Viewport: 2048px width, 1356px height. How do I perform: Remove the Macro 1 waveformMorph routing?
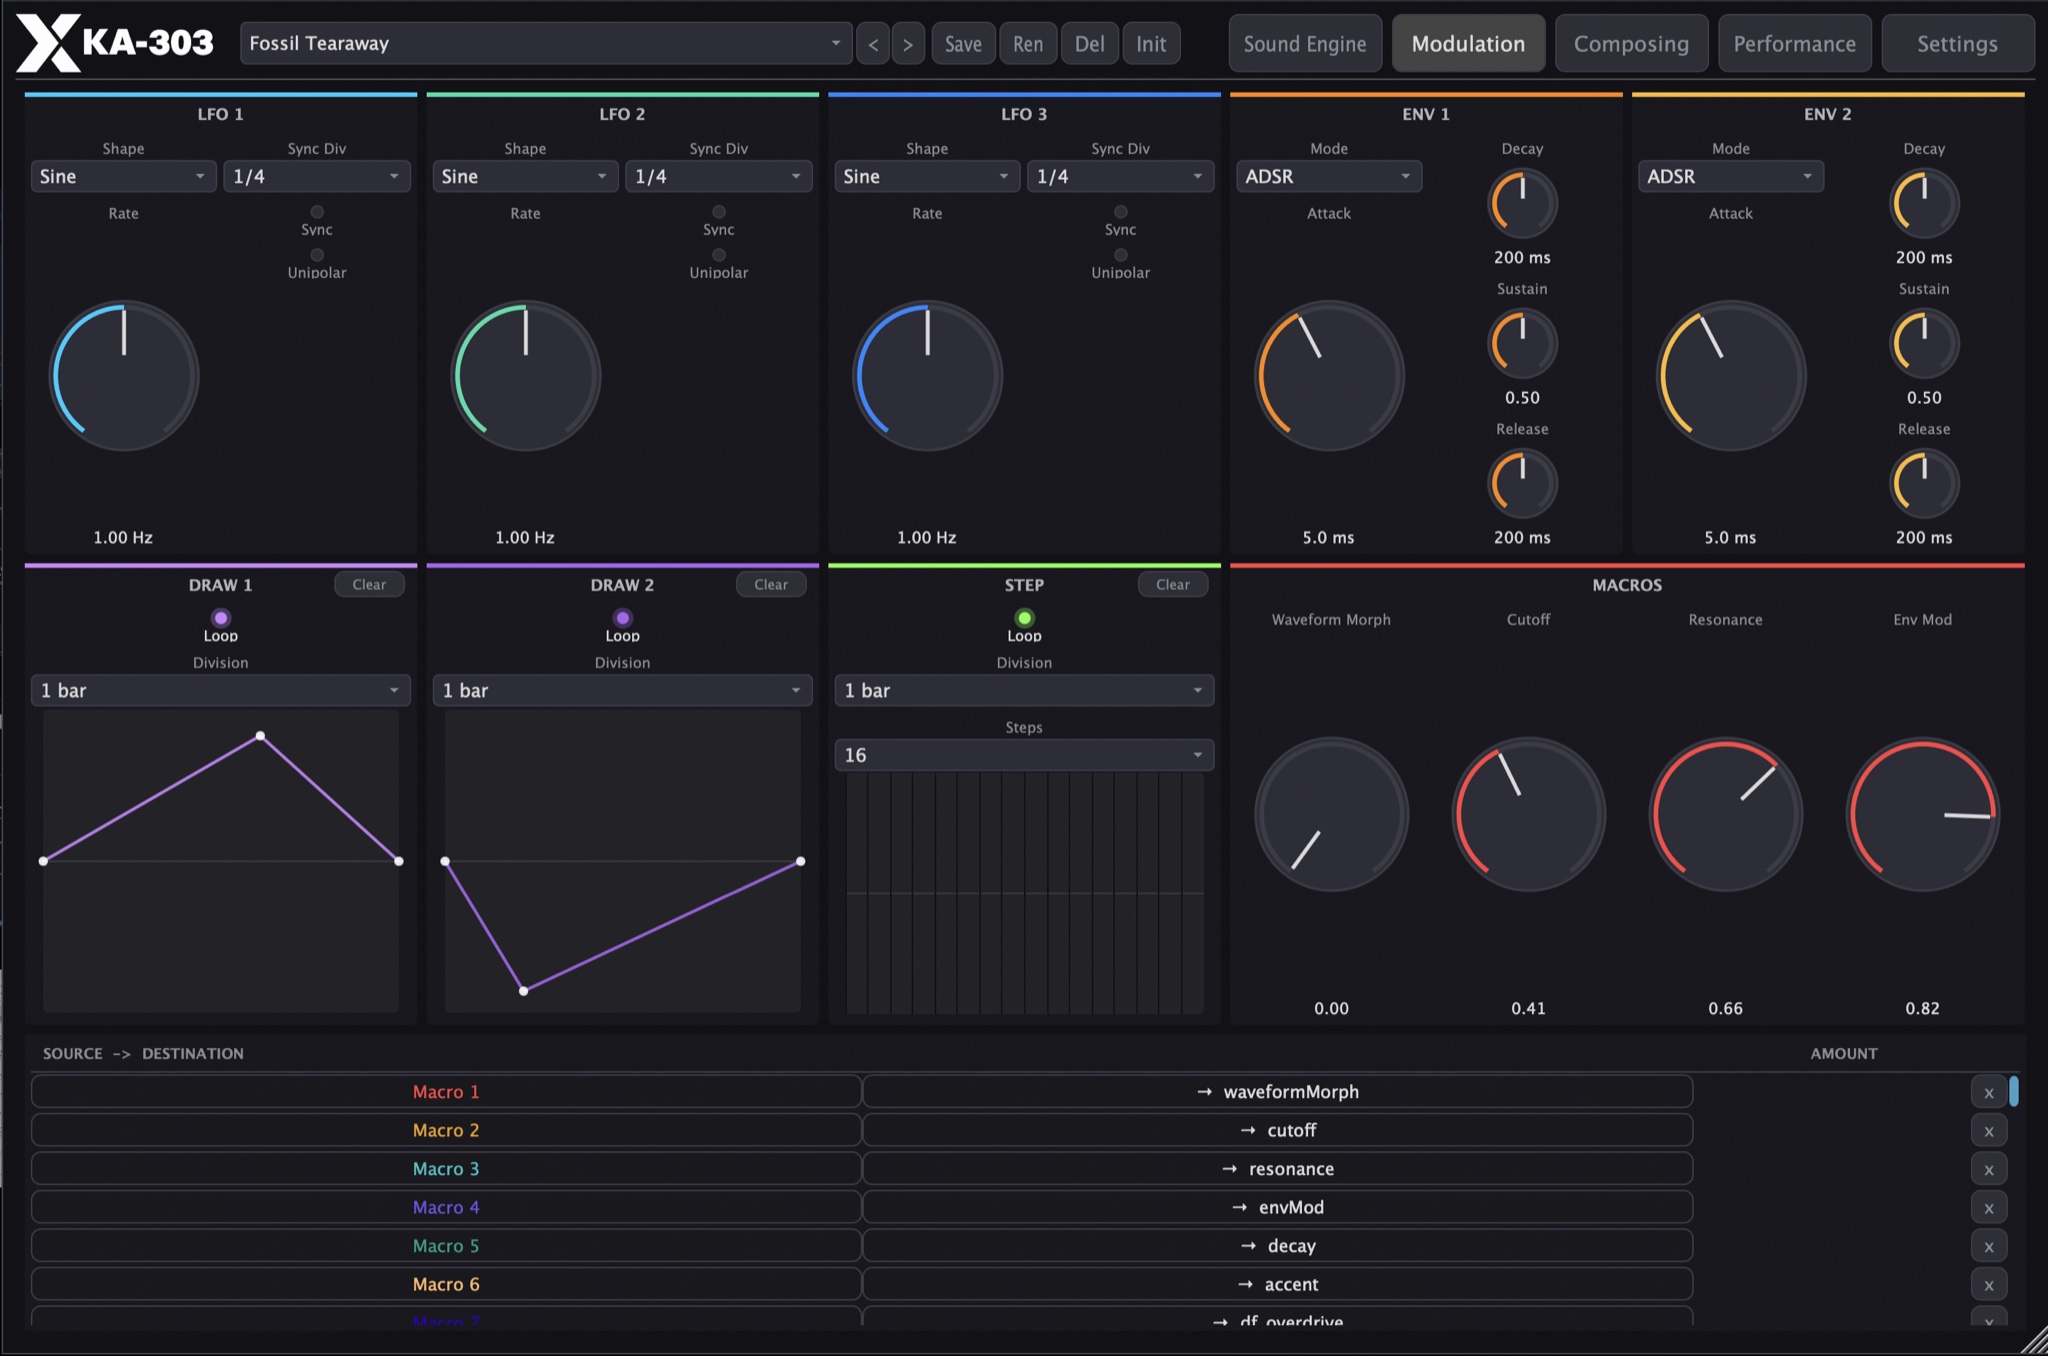1988,1092
